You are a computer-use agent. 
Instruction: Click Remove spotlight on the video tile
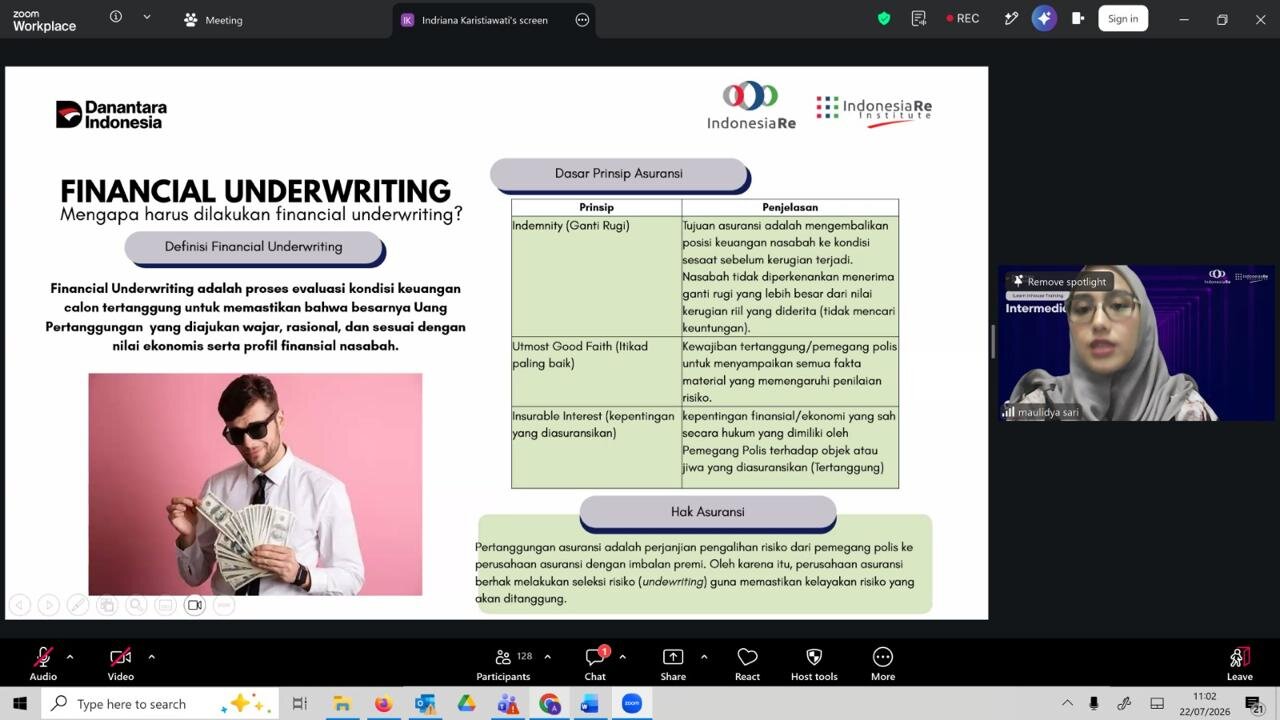pos(1060,282)
